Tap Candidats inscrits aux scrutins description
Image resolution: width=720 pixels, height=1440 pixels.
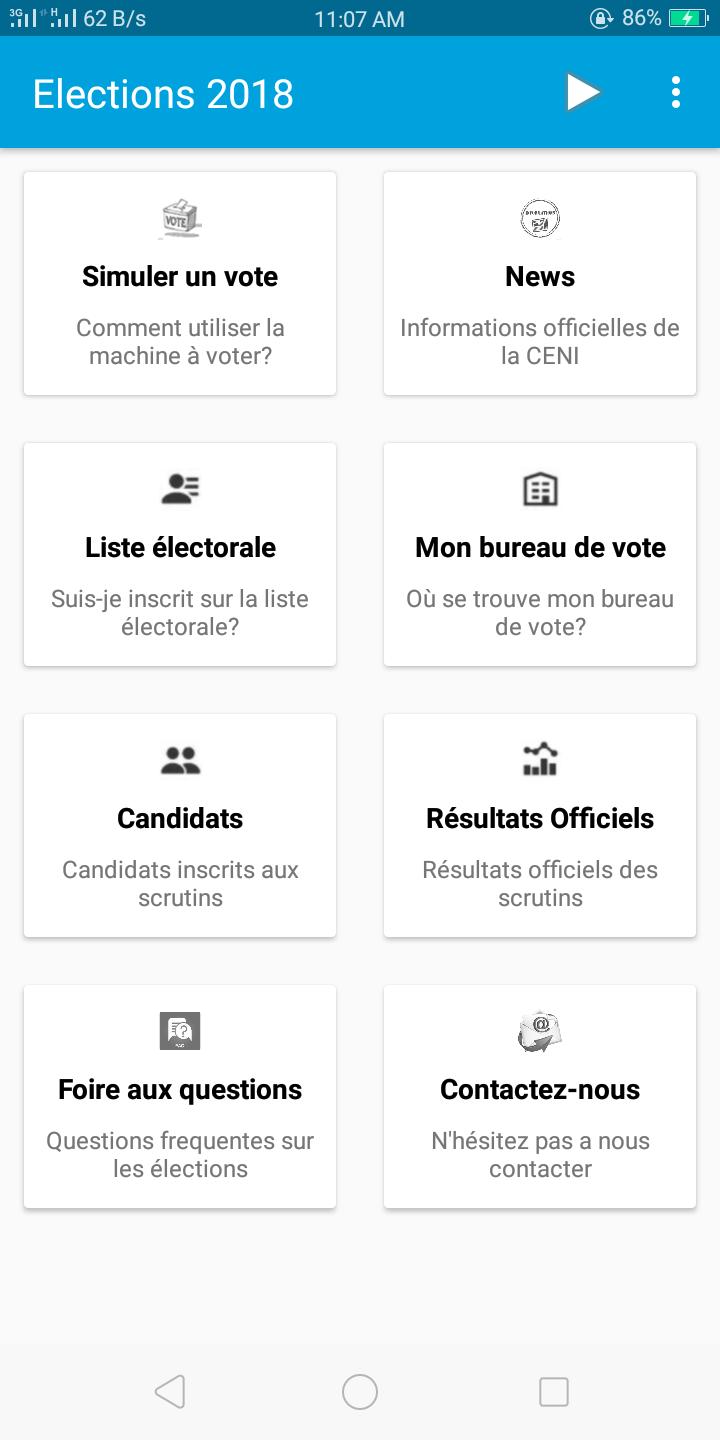pos(180,884)
